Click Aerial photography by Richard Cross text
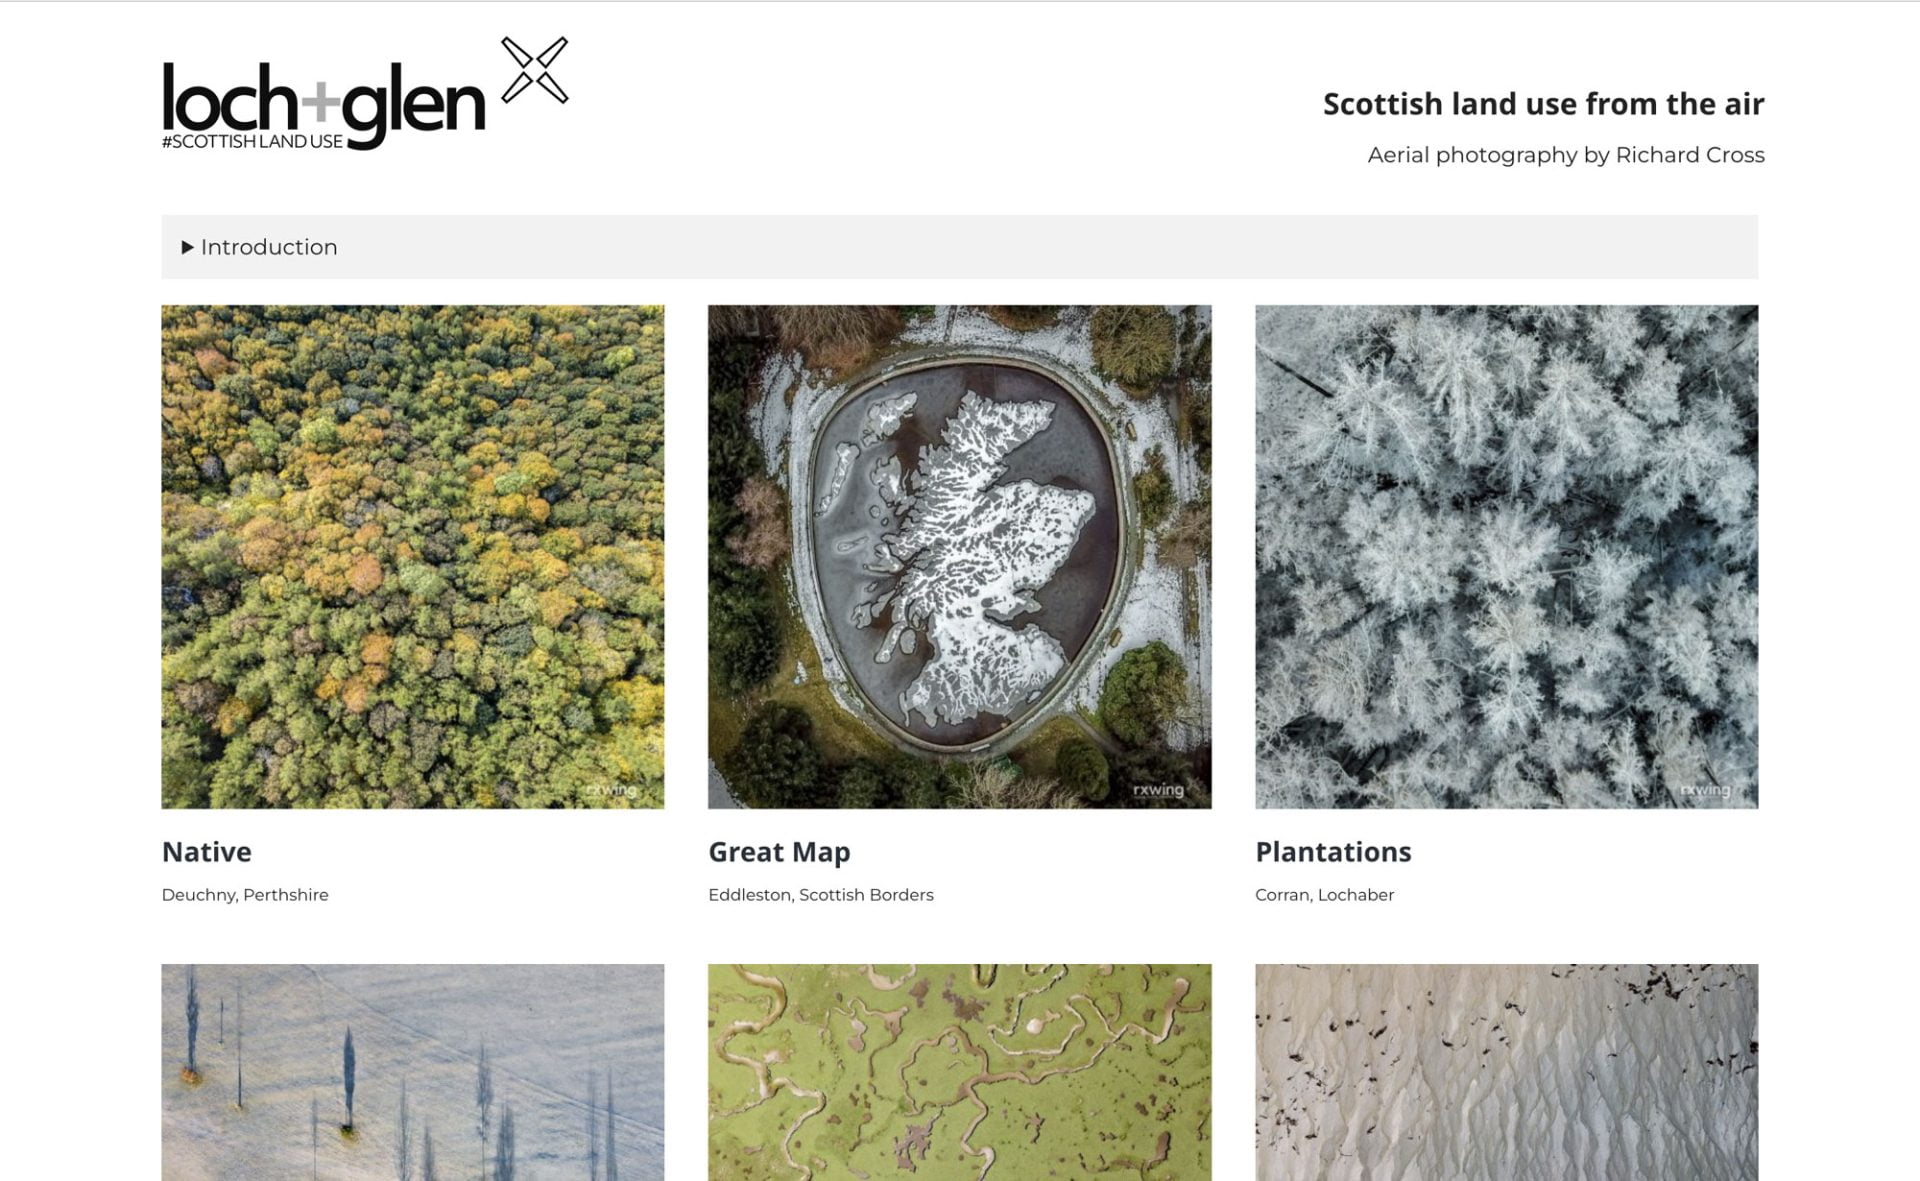The image size is (1920, 1181). (1566, 155)
